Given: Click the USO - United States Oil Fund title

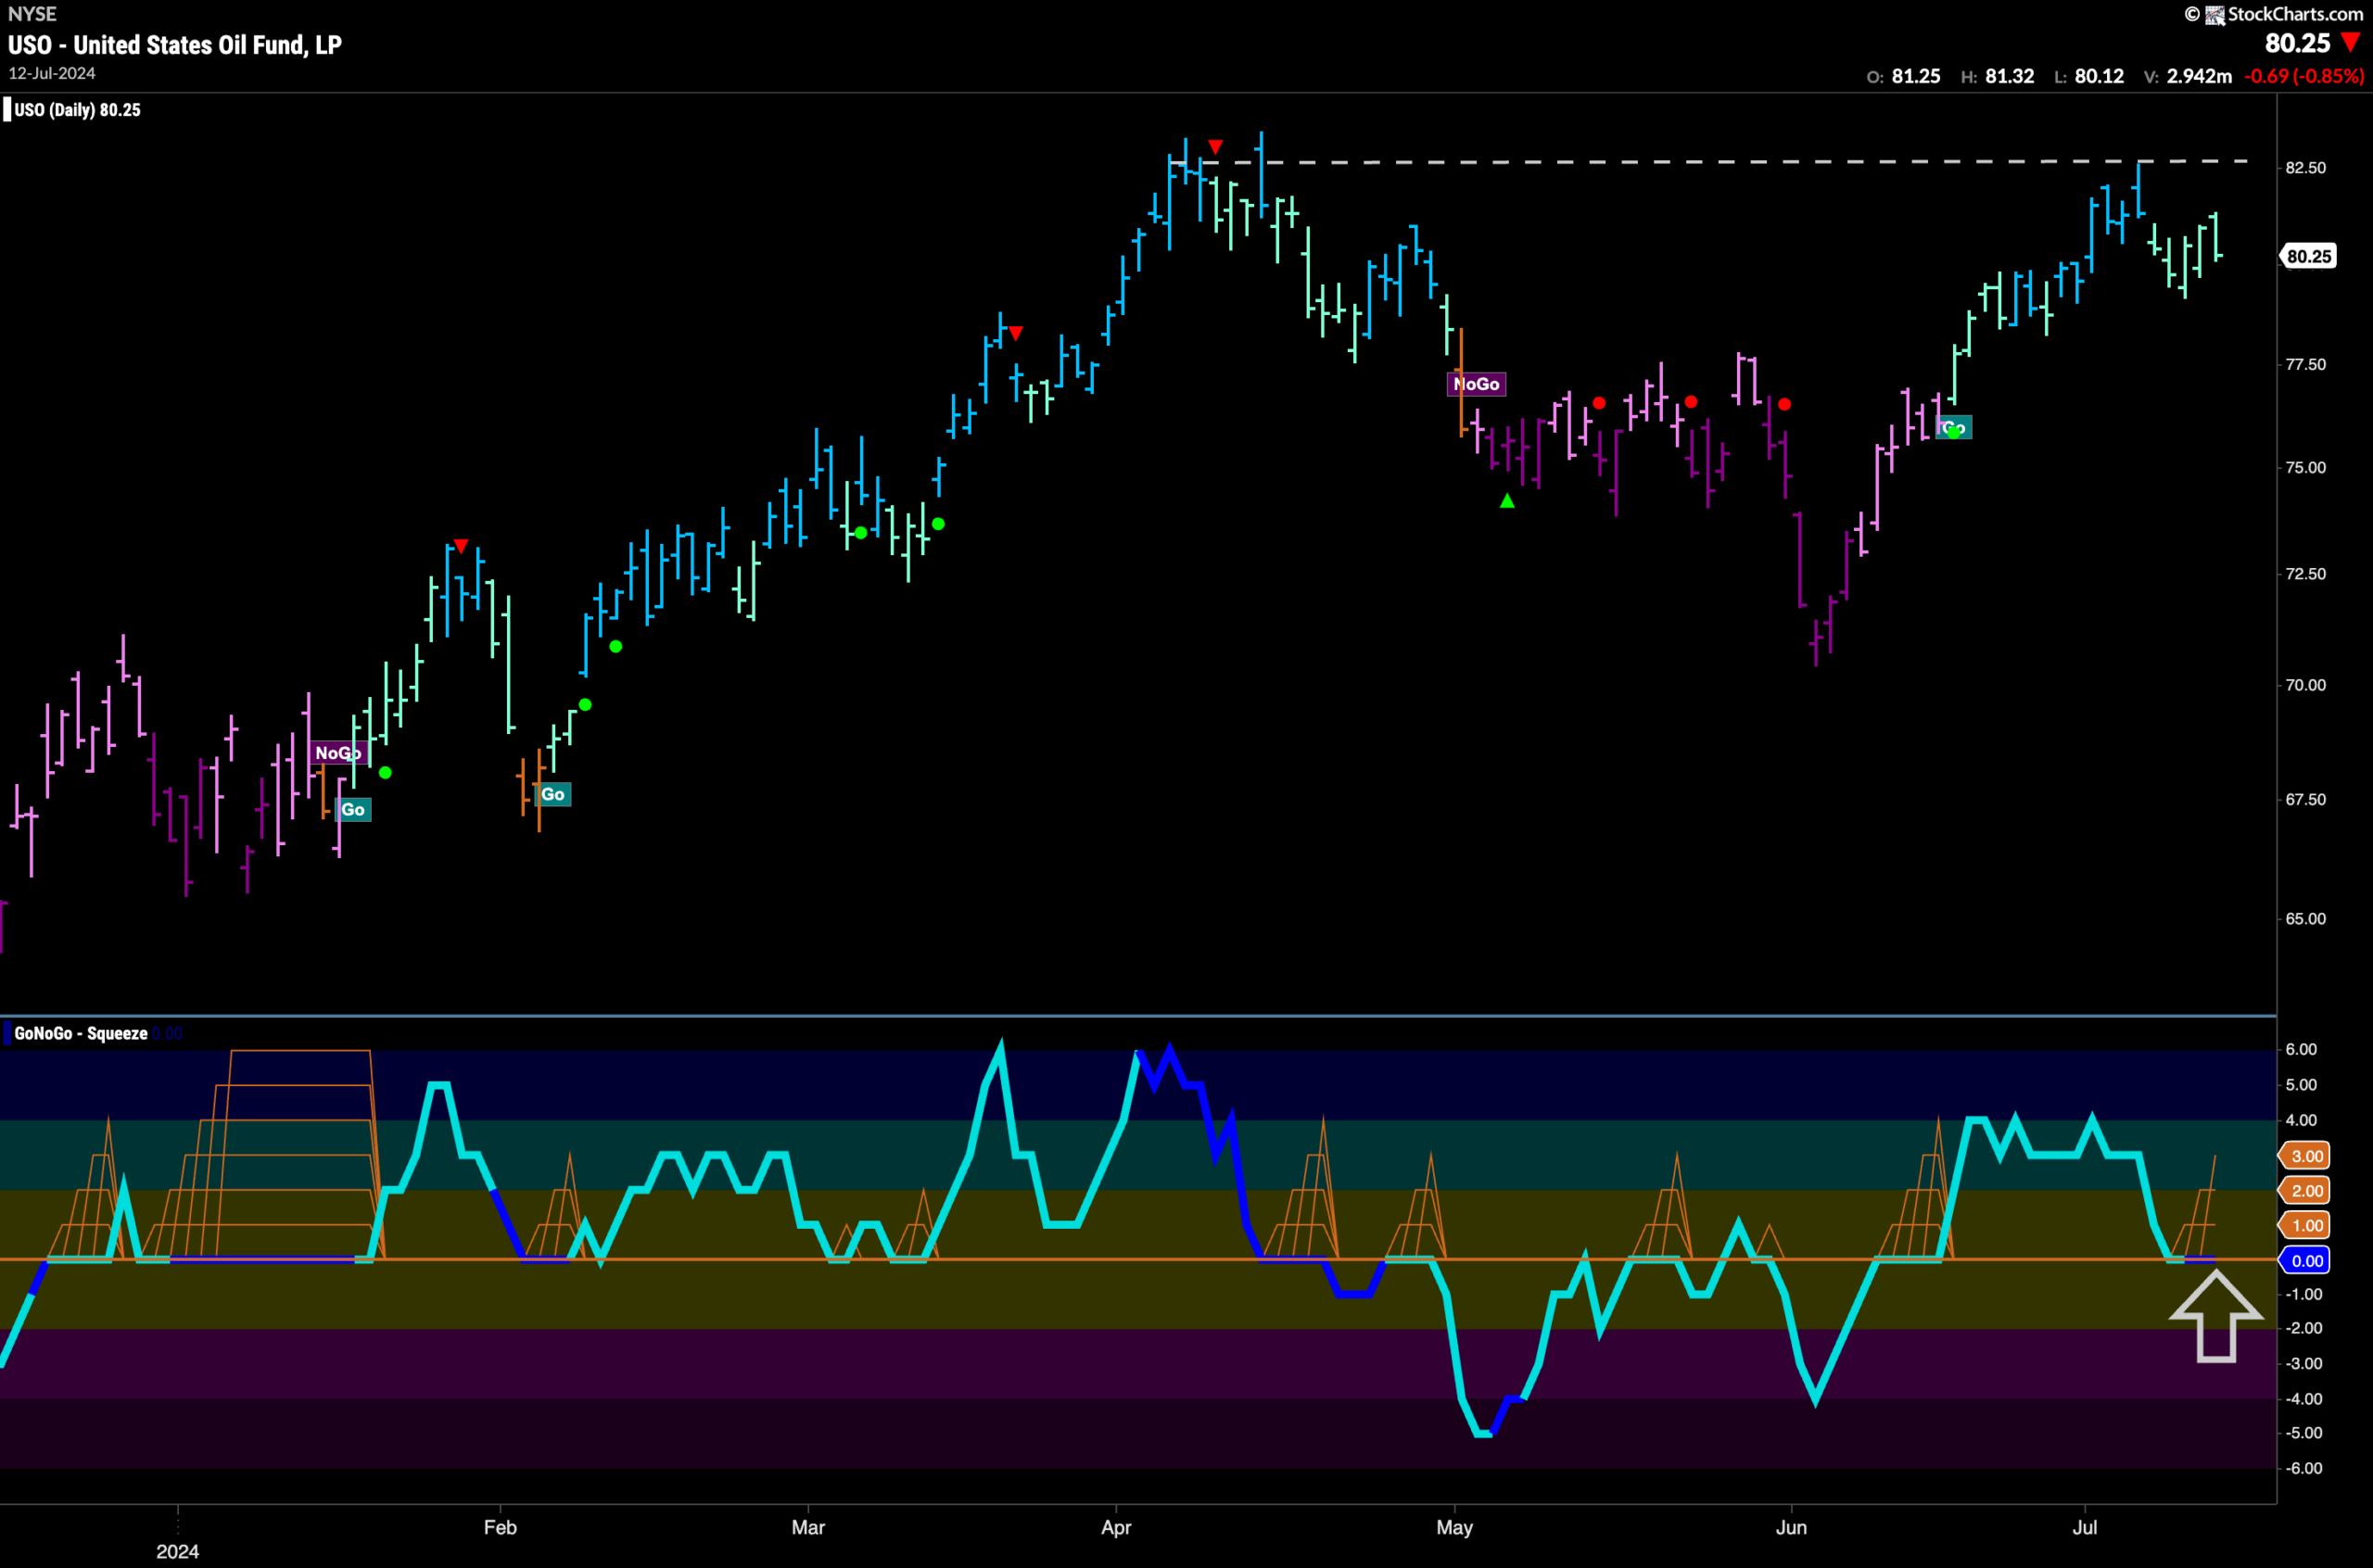Looking at the screenshot, I should click(x=175, y=45).
